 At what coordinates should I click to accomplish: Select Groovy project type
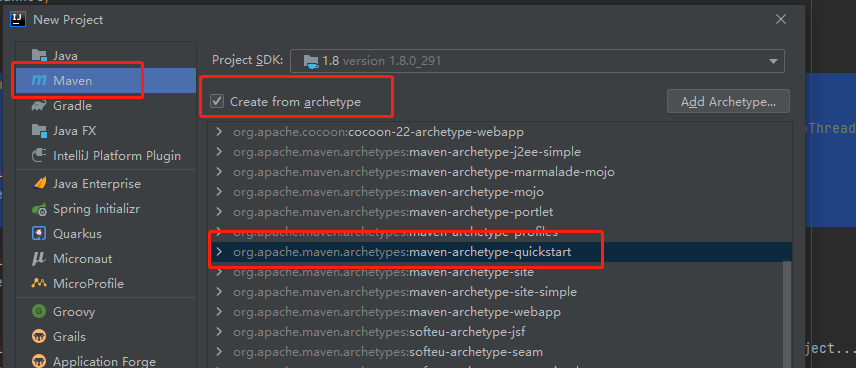coord(106,312)
